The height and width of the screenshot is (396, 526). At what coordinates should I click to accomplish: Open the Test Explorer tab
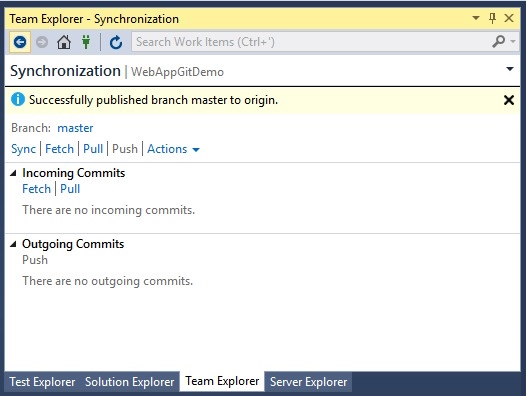pos(42,382)
